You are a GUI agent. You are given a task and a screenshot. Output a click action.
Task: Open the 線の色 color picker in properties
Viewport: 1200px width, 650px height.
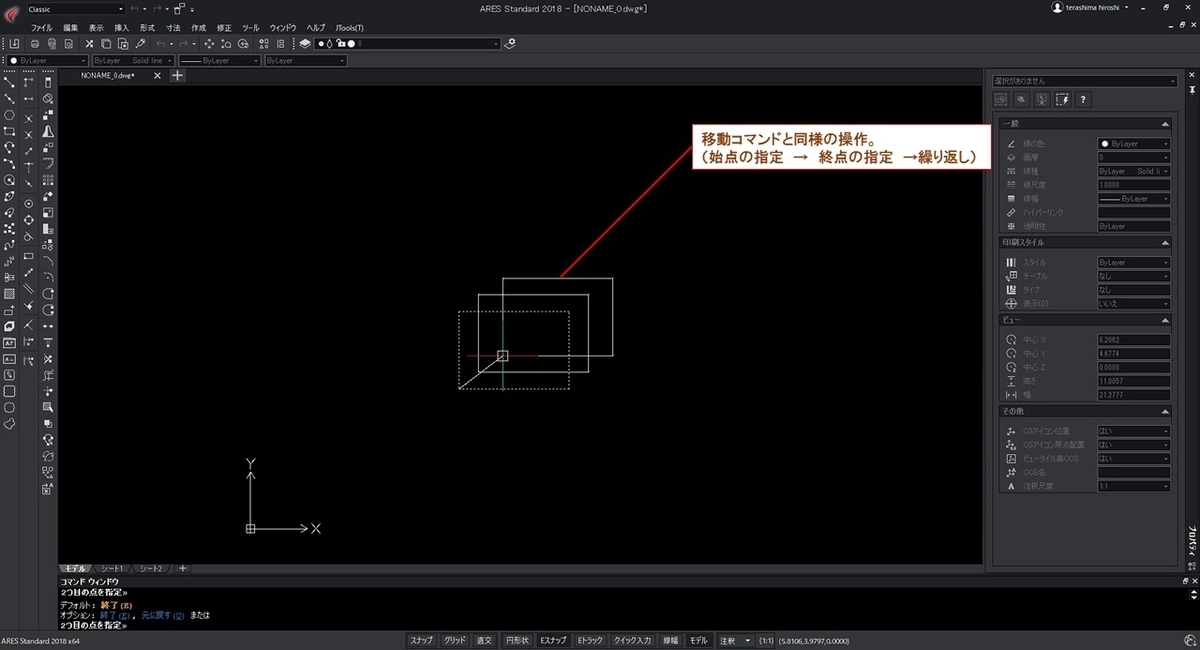point(1134,144)
